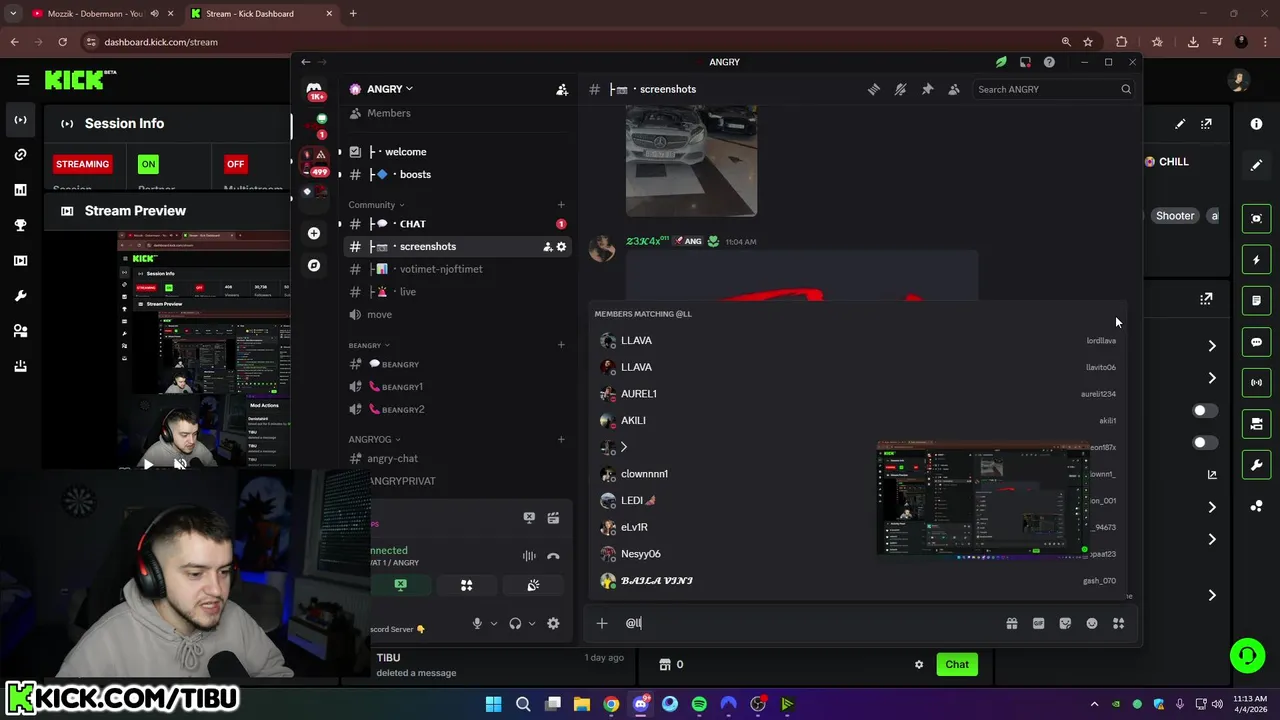Collapse the Community category
This screenshot has height=720, width=1280.
376,205
